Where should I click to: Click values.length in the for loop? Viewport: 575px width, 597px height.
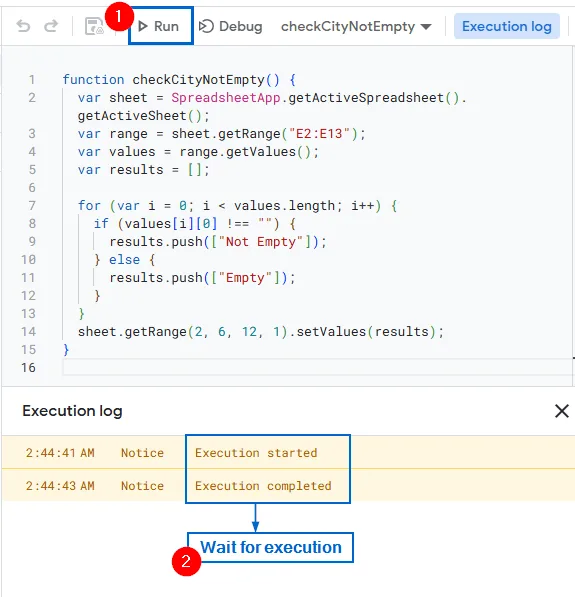coord(284,206)
